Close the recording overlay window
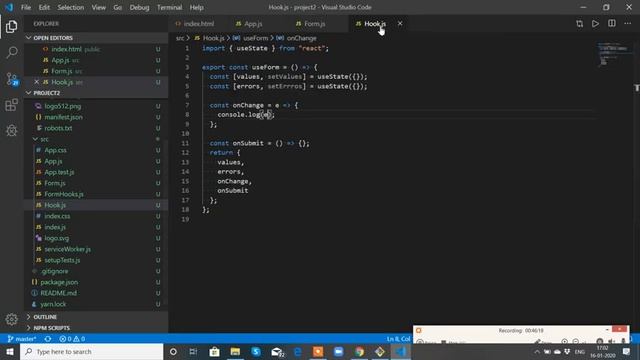 pos(620,329)
